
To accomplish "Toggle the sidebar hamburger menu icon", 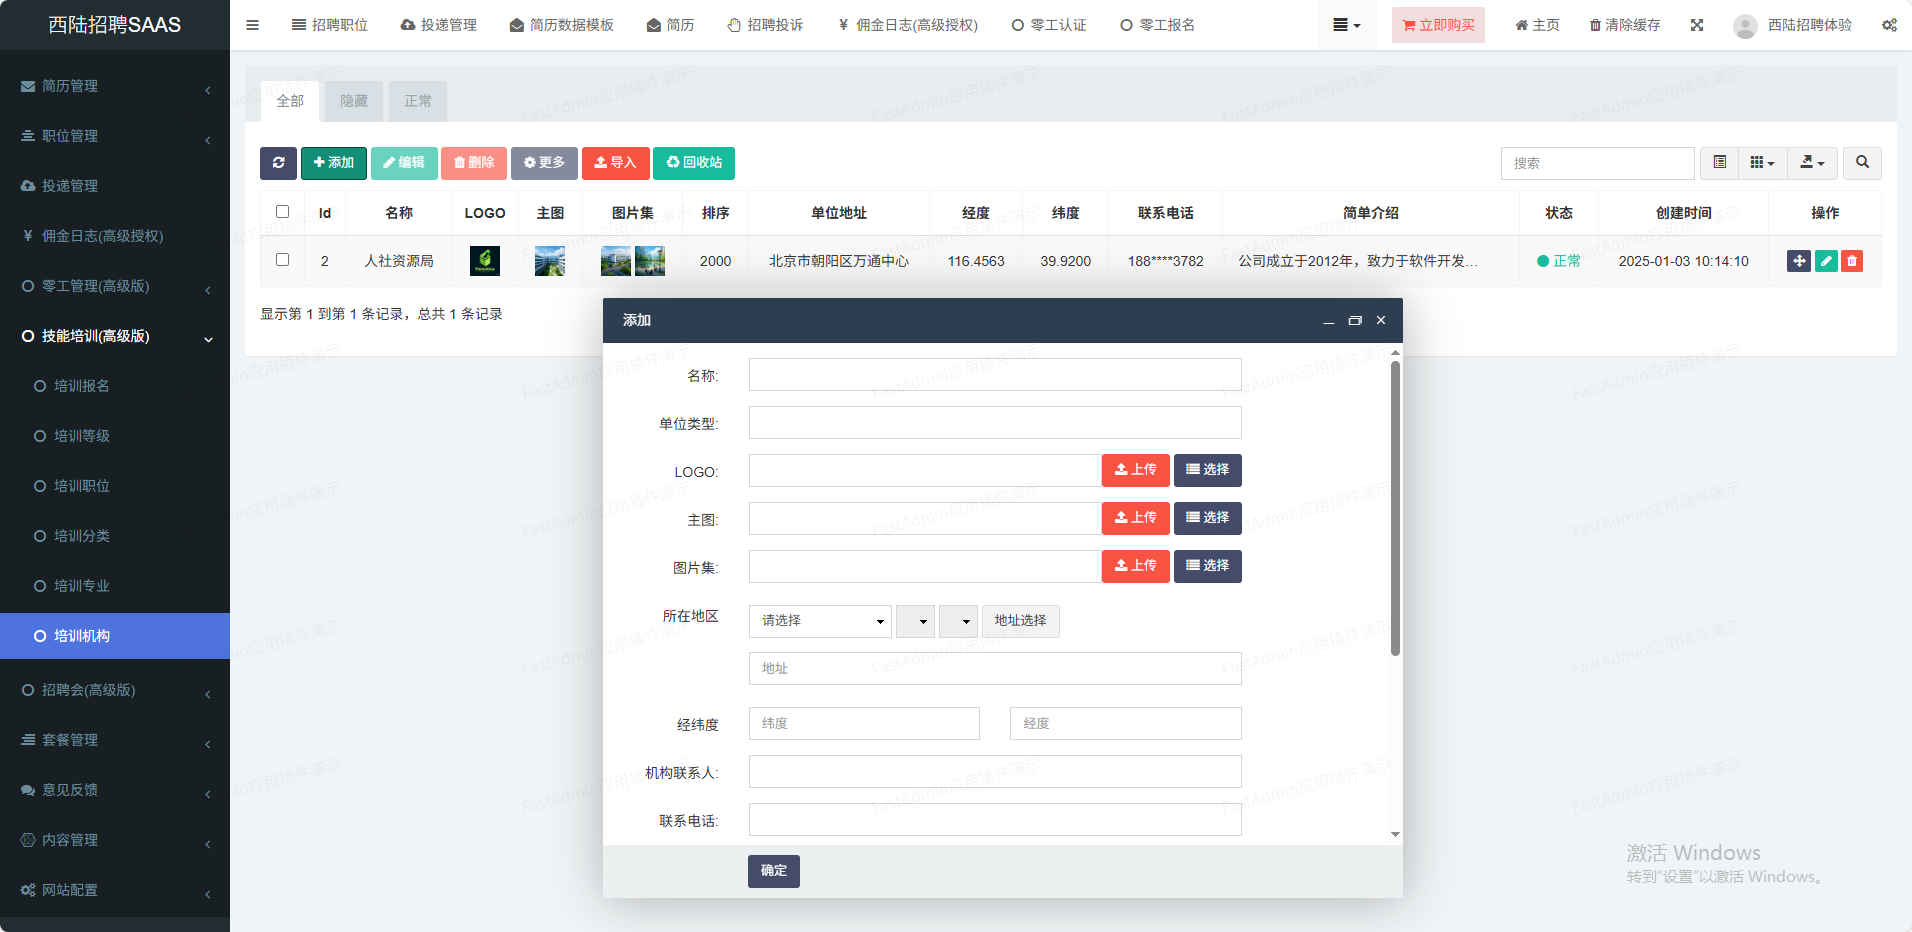I will click(x=253, y=25).
